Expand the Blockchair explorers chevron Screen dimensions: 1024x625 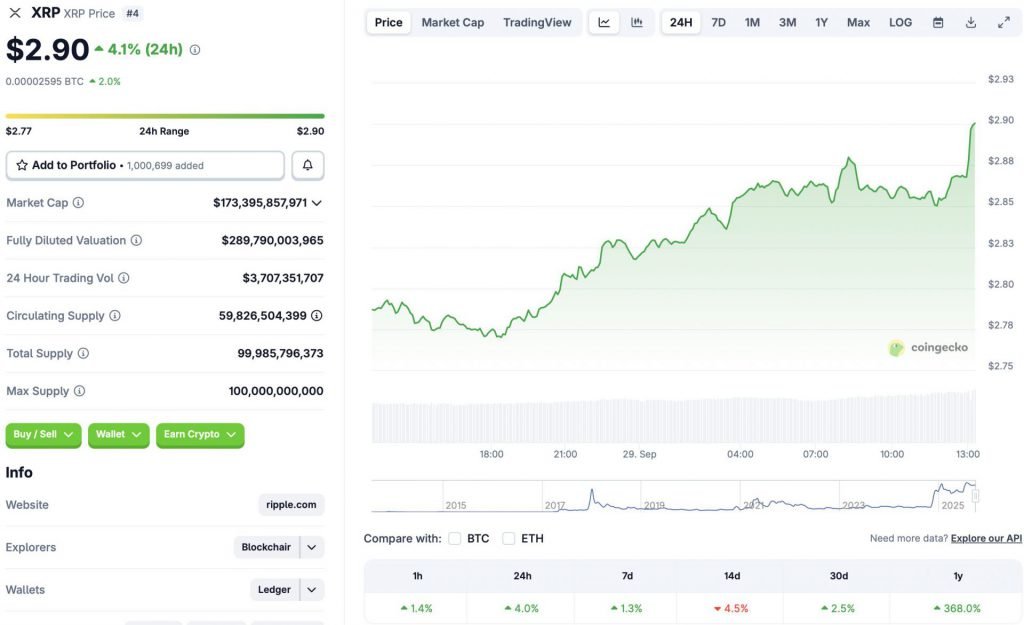(312, 547)
